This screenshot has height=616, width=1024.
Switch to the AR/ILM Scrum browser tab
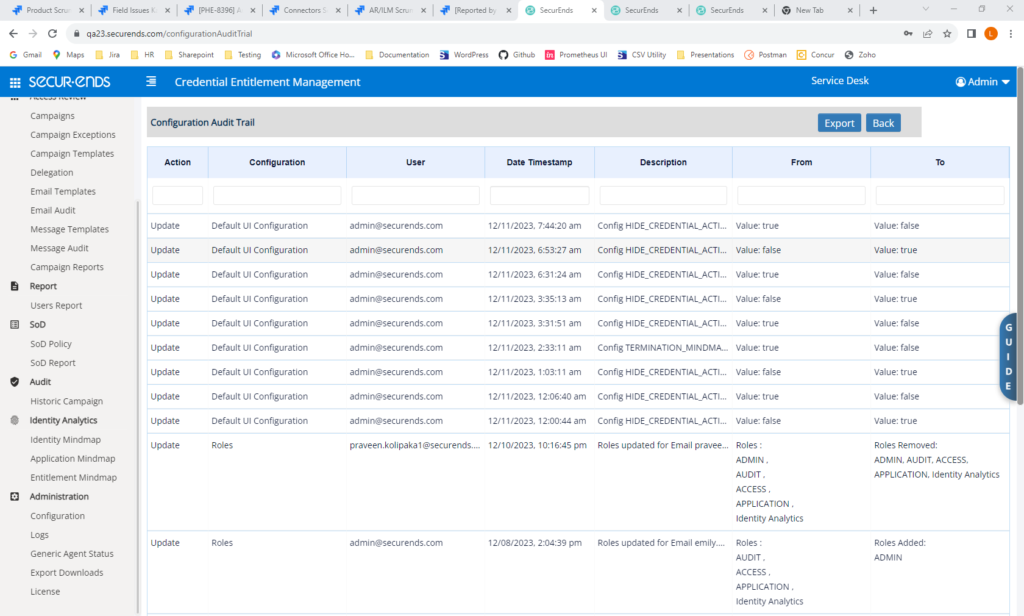pyautogui.click(x=391, y=10)
